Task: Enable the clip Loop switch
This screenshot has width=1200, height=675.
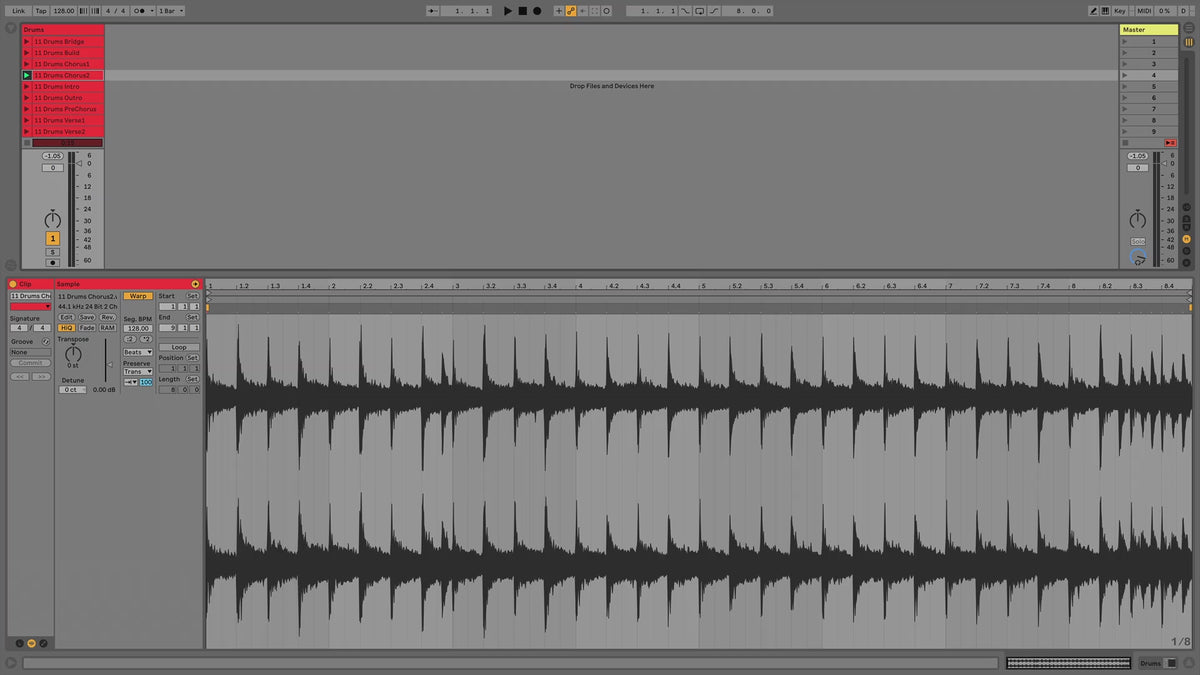Action: click(179, 347)
